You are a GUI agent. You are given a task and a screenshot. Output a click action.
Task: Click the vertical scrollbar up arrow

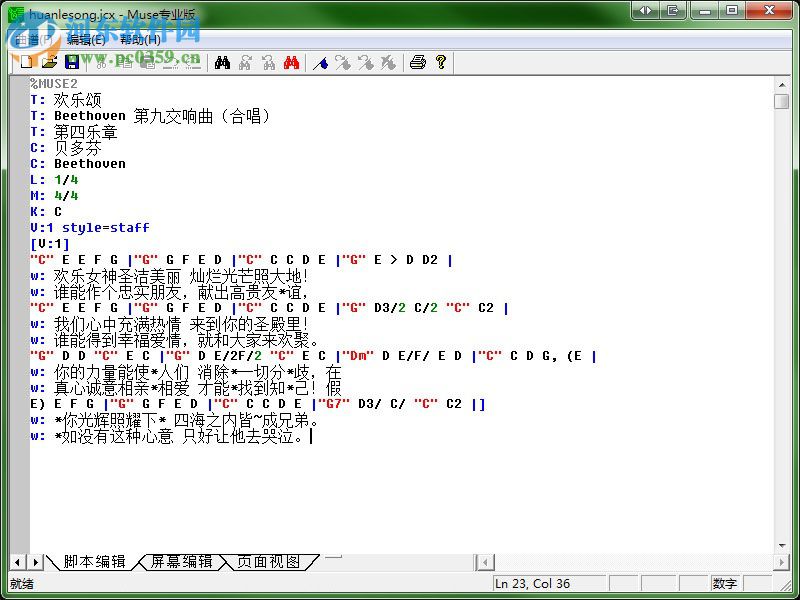(x=784, y=84)
